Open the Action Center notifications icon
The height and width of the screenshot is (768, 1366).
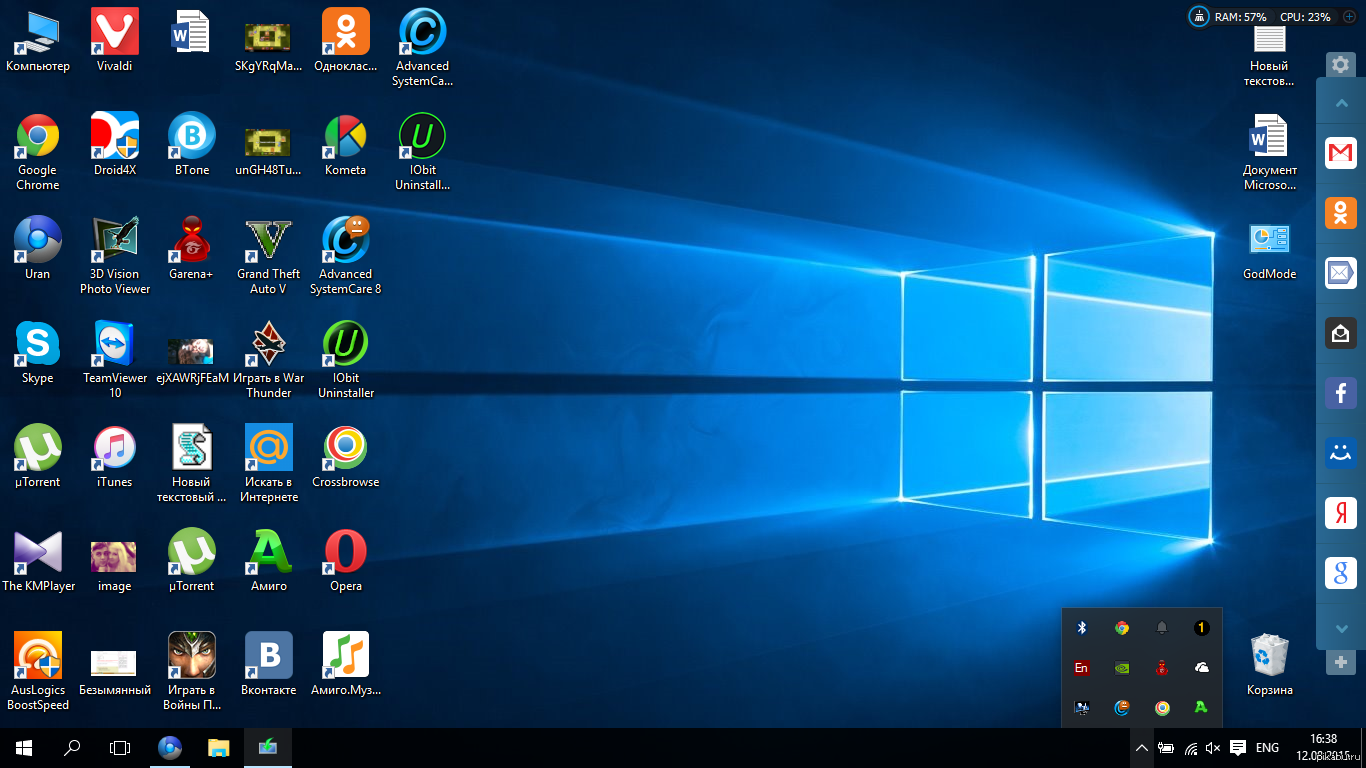pos(1237,748)
